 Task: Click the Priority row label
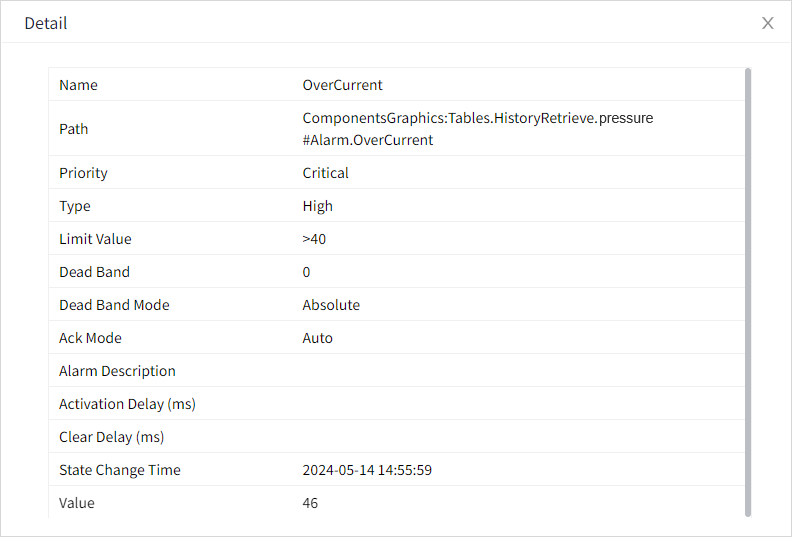(83, 173)
